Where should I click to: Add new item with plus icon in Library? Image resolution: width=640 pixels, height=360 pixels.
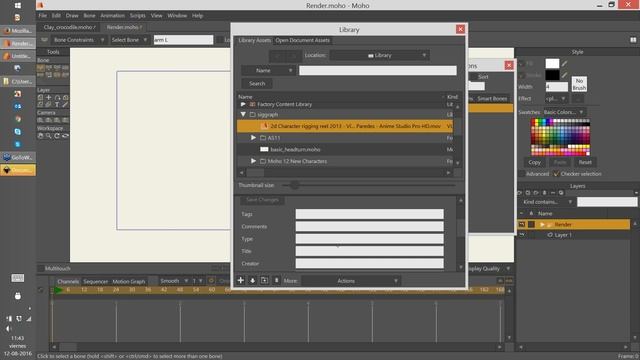click(x=241, y=280)
